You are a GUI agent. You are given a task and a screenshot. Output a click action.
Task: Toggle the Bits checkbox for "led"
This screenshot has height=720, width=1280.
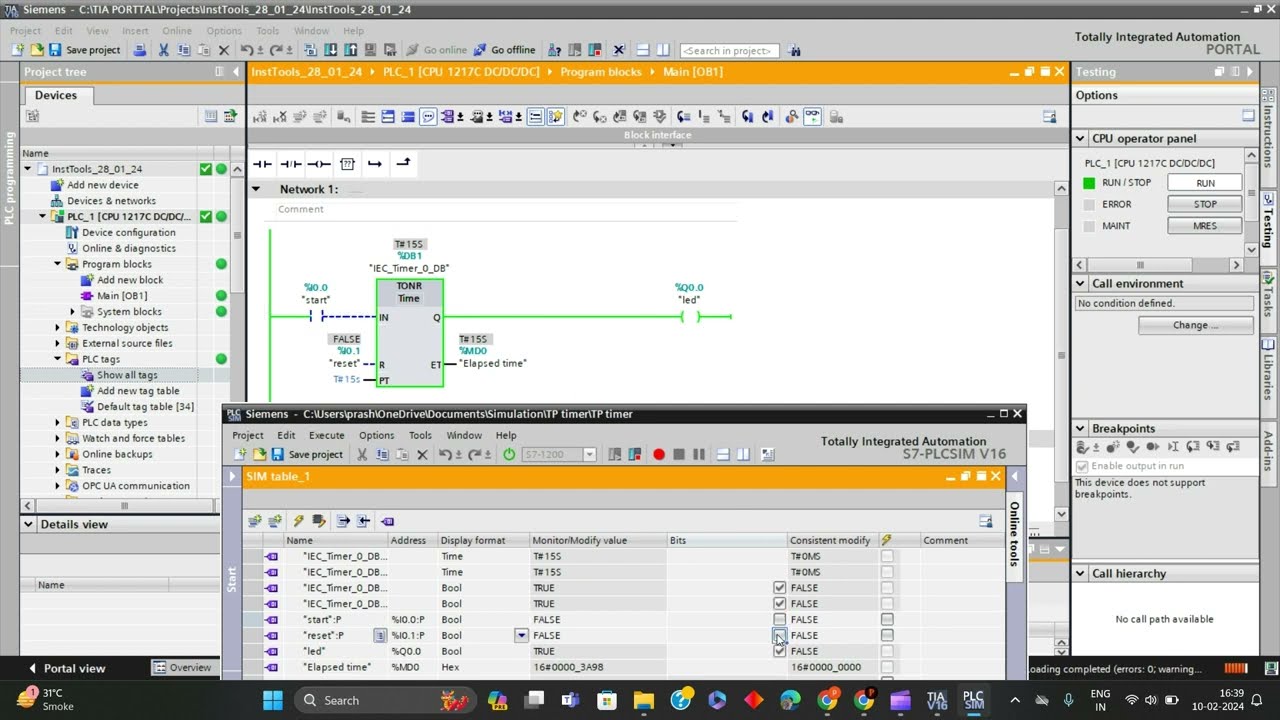click(780, 651)
